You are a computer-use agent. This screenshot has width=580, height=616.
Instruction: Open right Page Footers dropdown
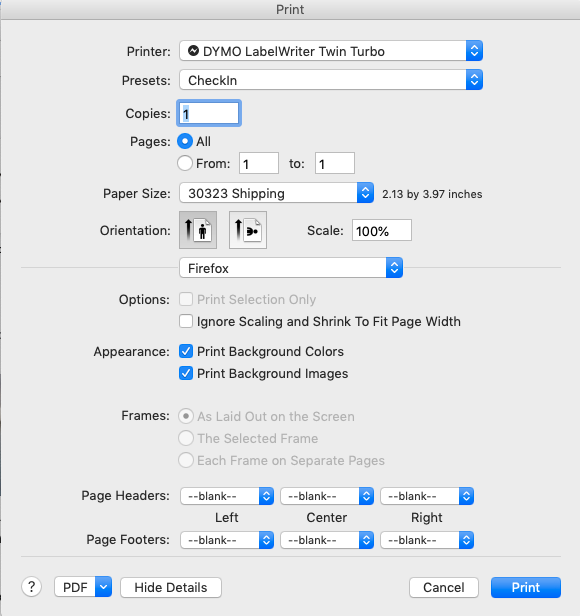pyautogui.click(x=427, y=540)
